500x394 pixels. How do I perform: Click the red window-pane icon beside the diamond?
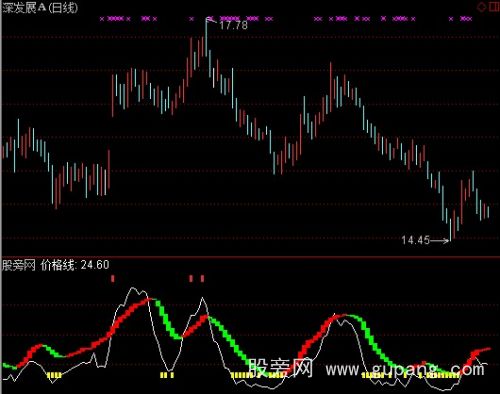[494, 7]
